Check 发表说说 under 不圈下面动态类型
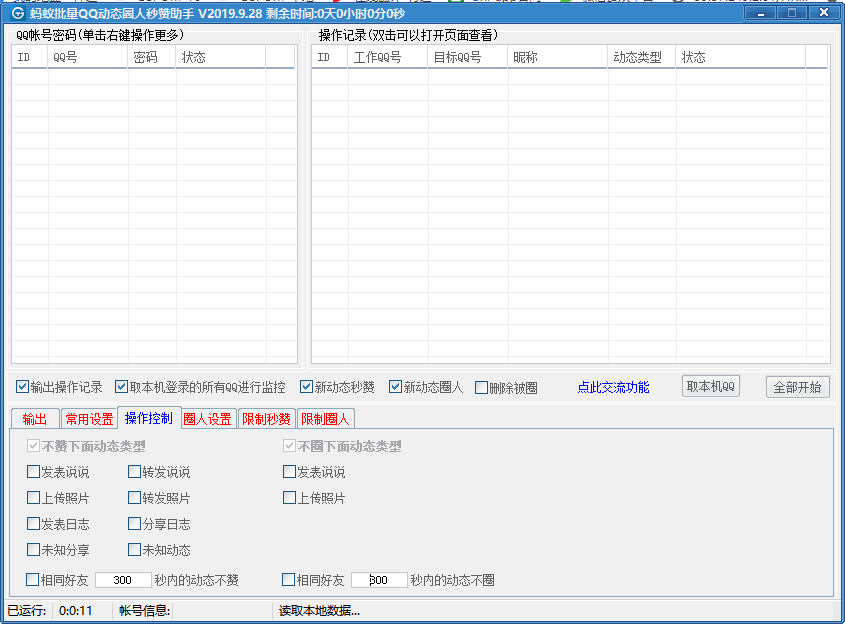The image size is (845, 624). (289, 472)
